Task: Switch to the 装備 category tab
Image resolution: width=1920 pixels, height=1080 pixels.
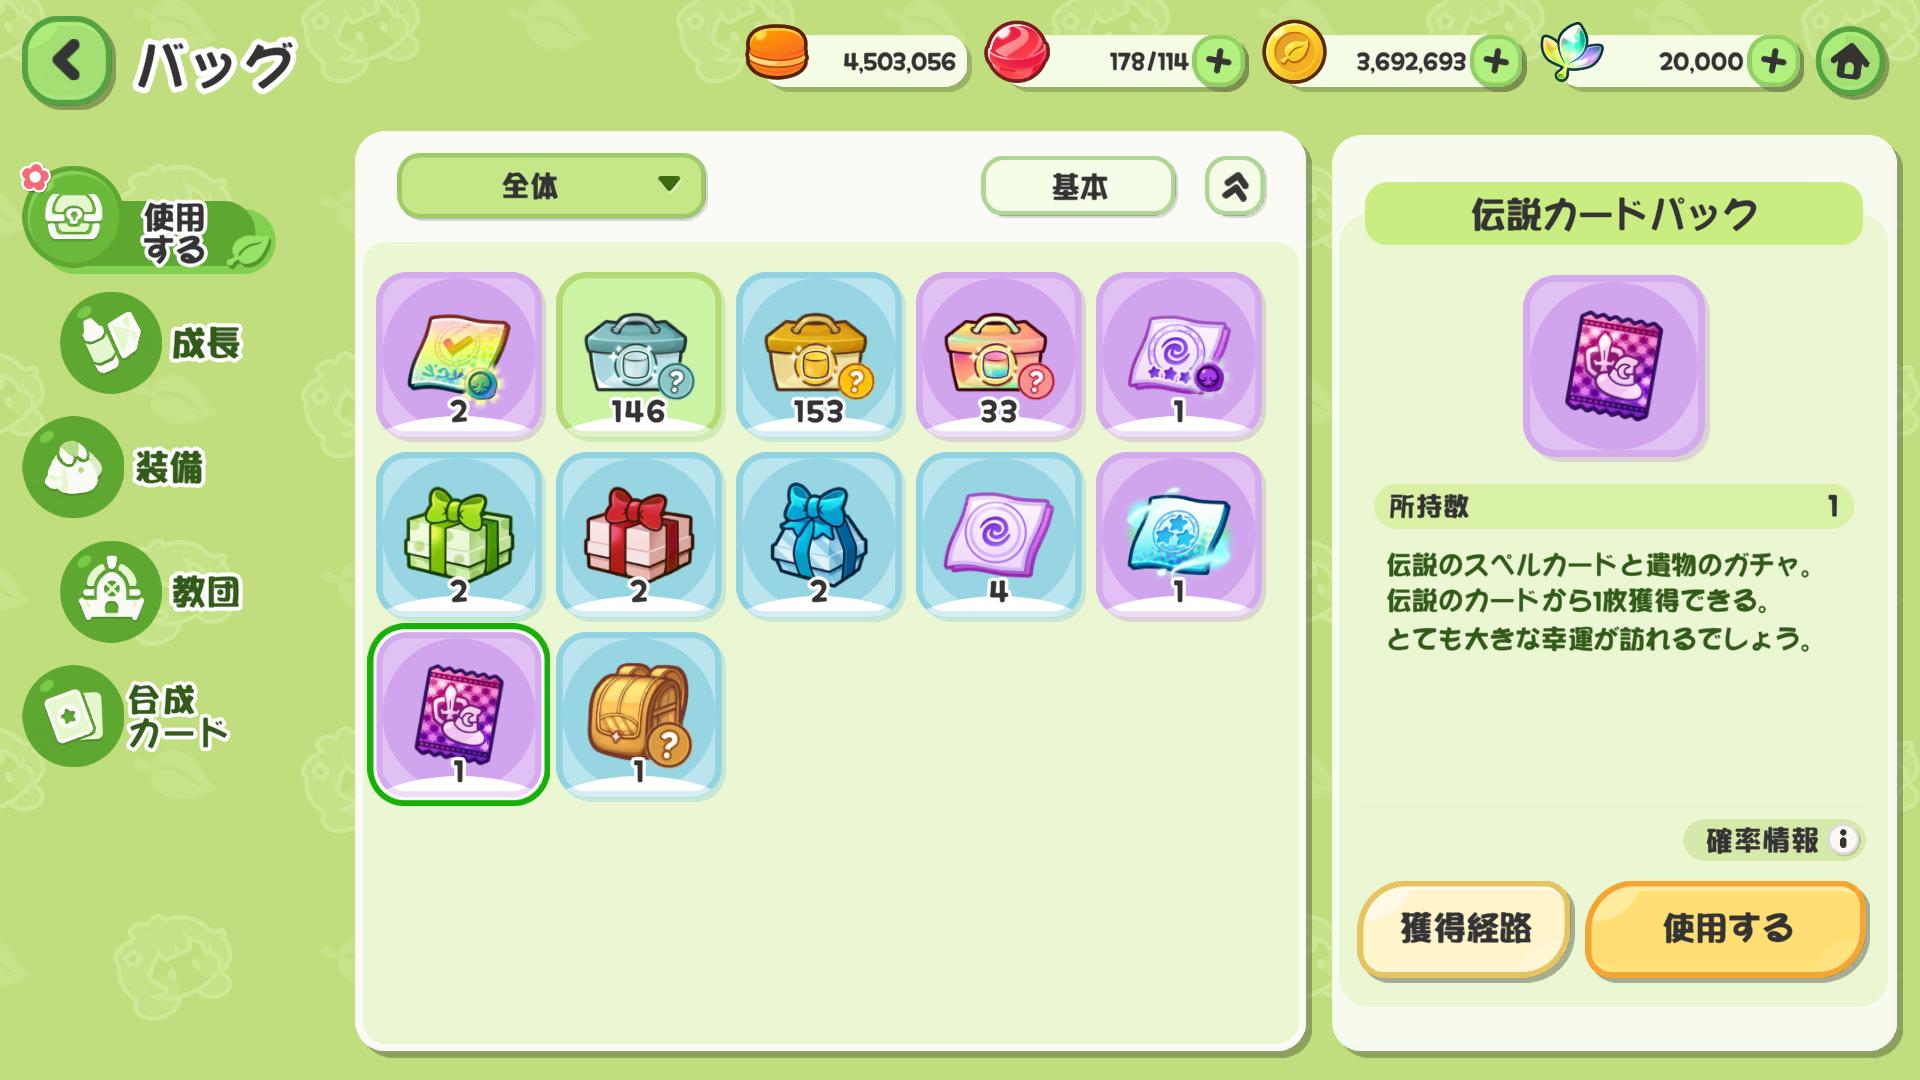Action: click(118, 467)
